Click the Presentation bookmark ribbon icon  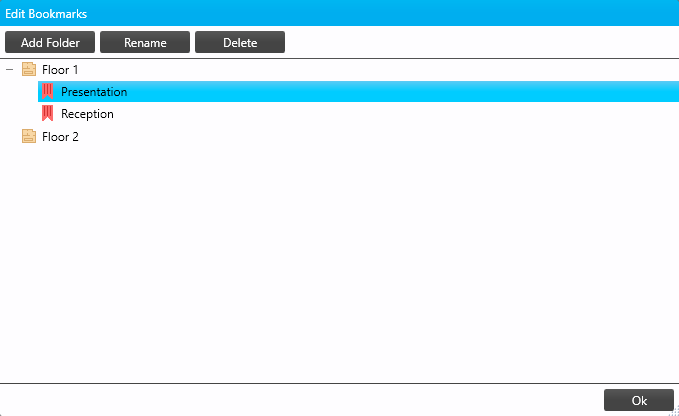[x=47, y=92]
